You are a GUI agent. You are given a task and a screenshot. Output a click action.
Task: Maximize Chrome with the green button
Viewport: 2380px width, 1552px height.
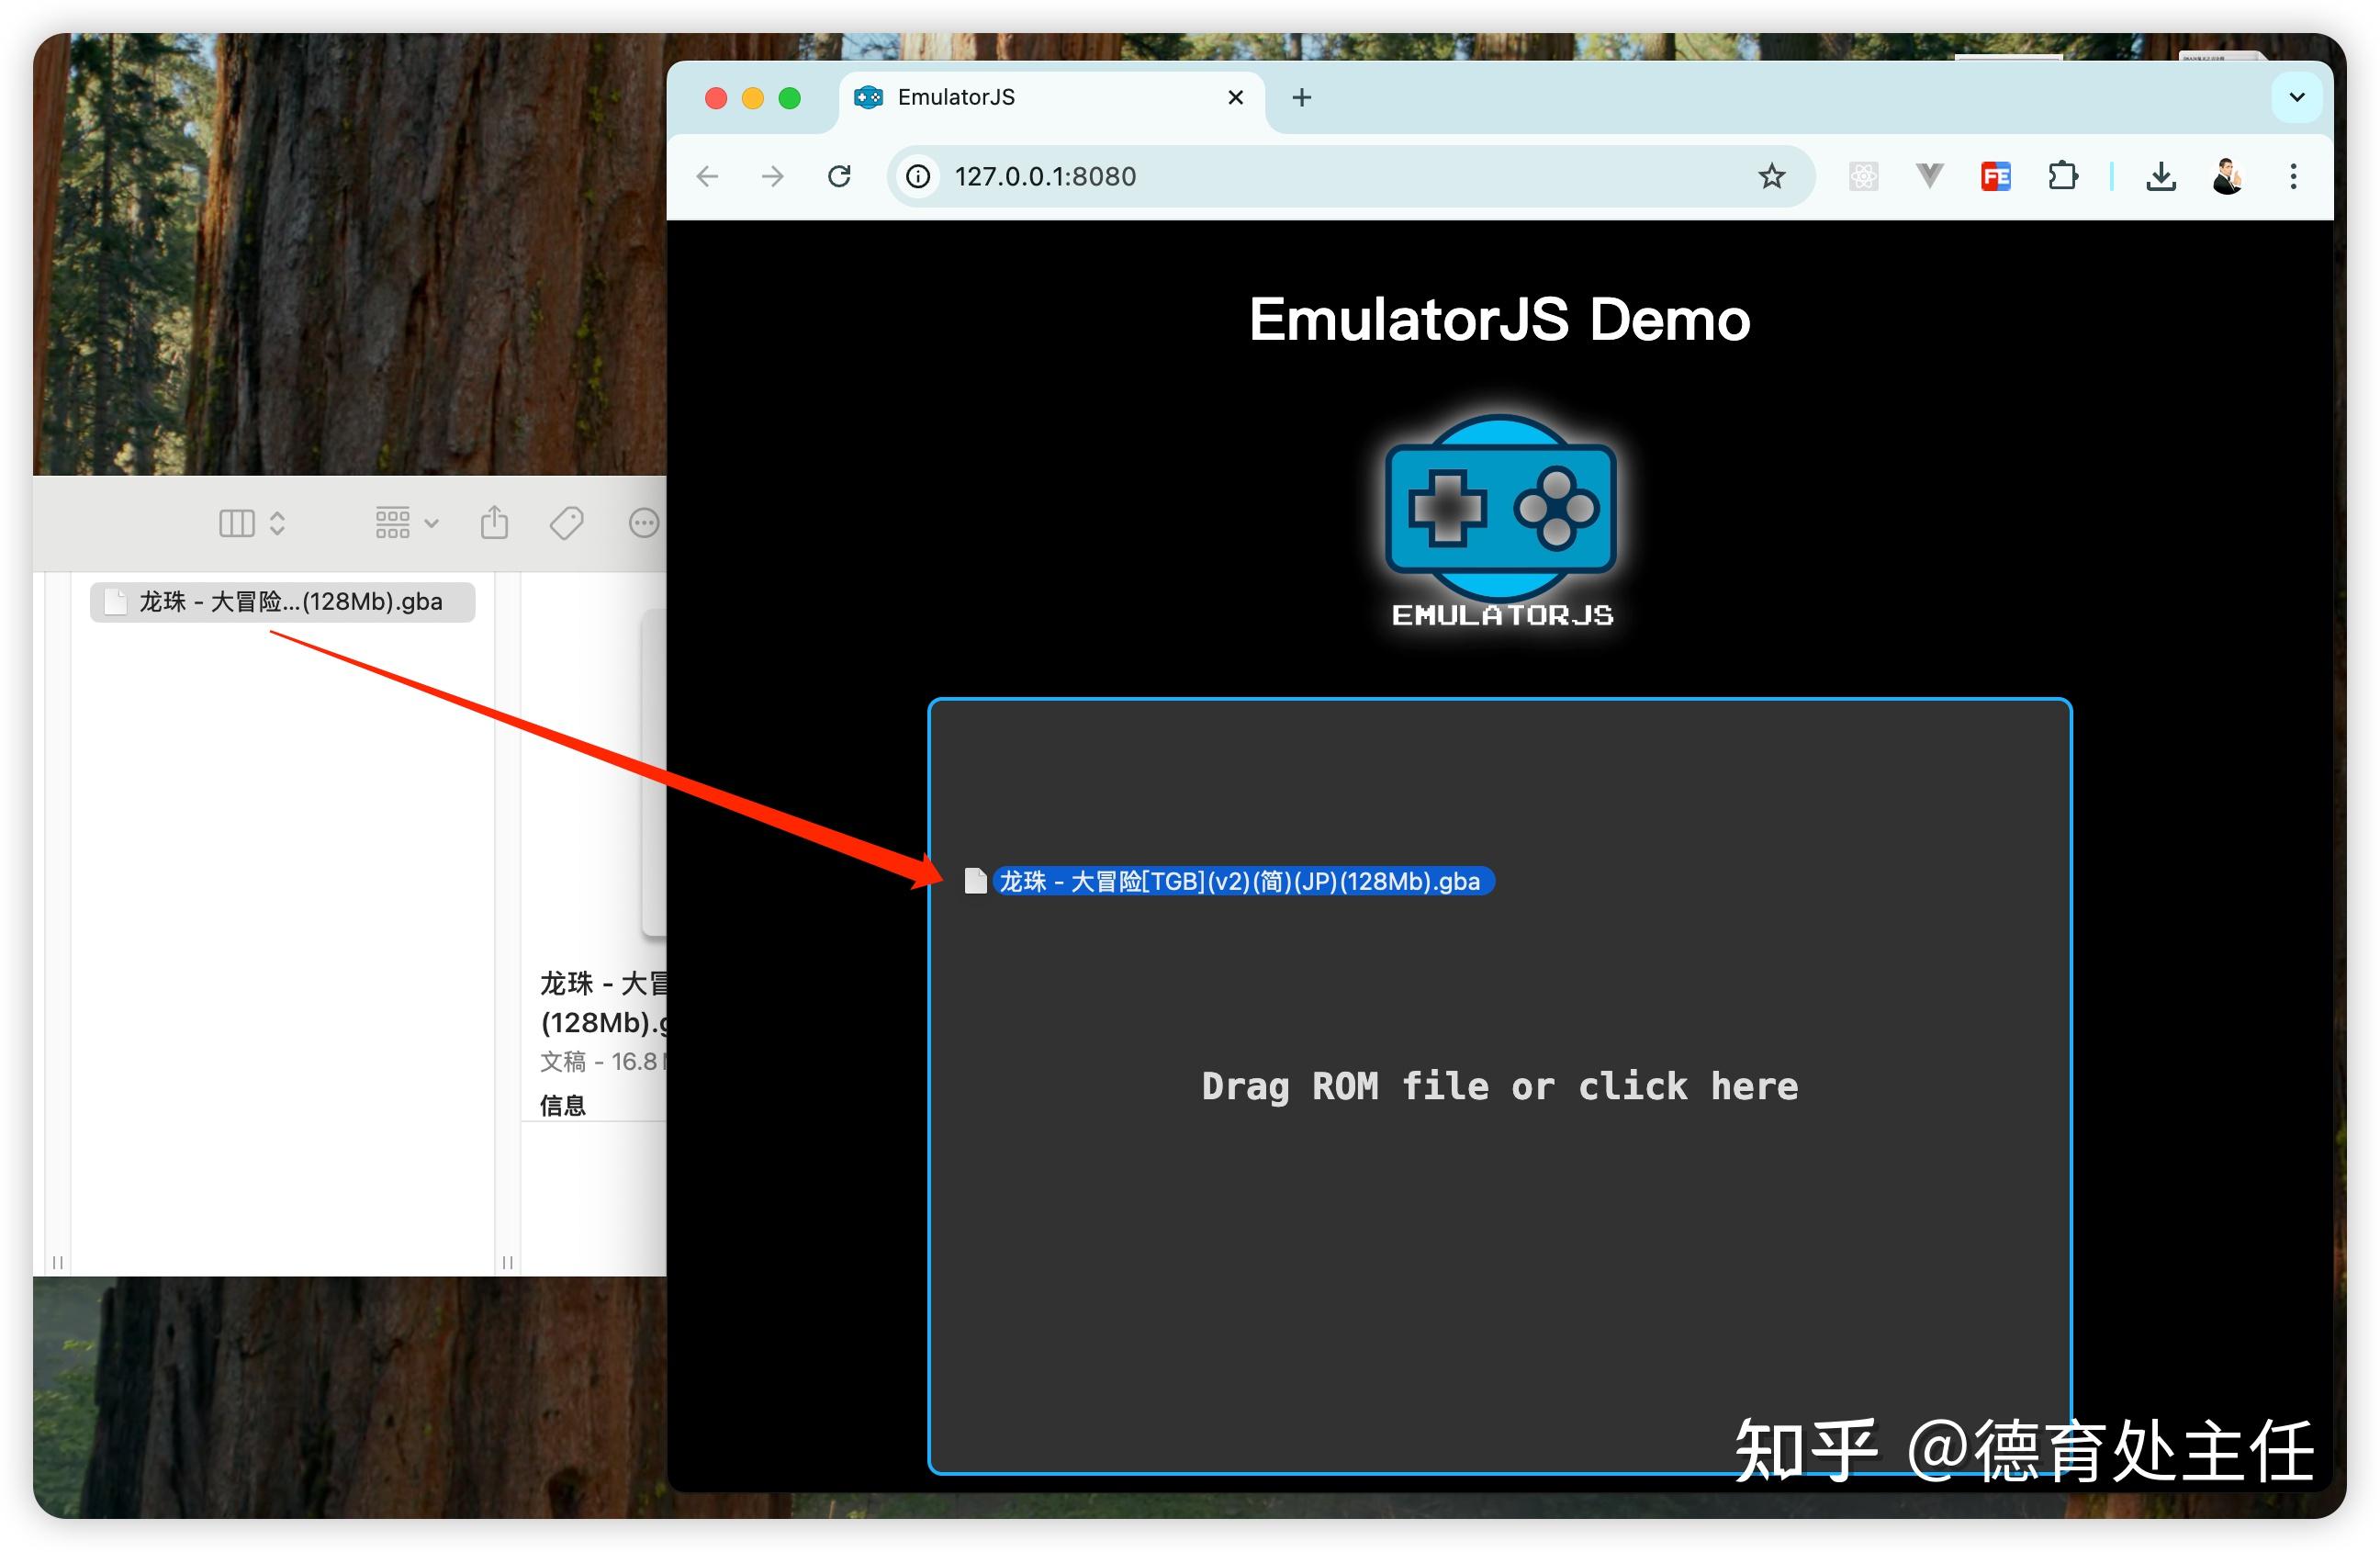[x=790, y=98]
